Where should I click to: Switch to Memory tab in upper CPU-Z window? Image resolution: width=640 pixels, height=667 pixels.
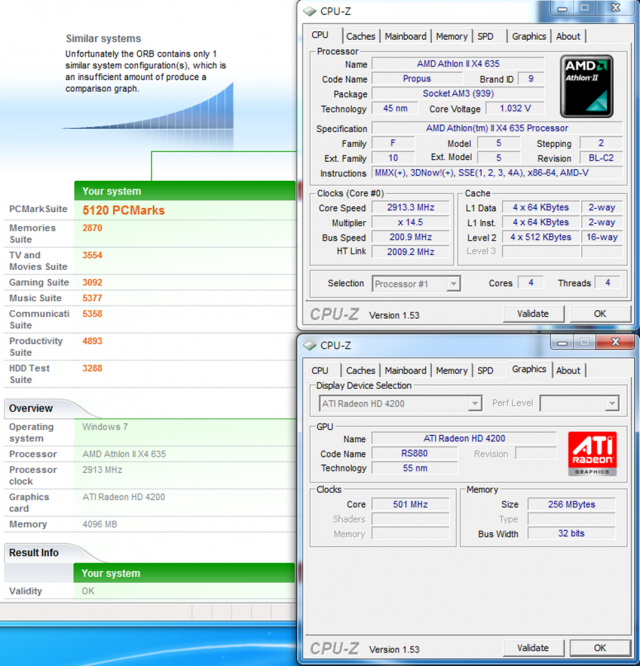click(x=452, y=37)
